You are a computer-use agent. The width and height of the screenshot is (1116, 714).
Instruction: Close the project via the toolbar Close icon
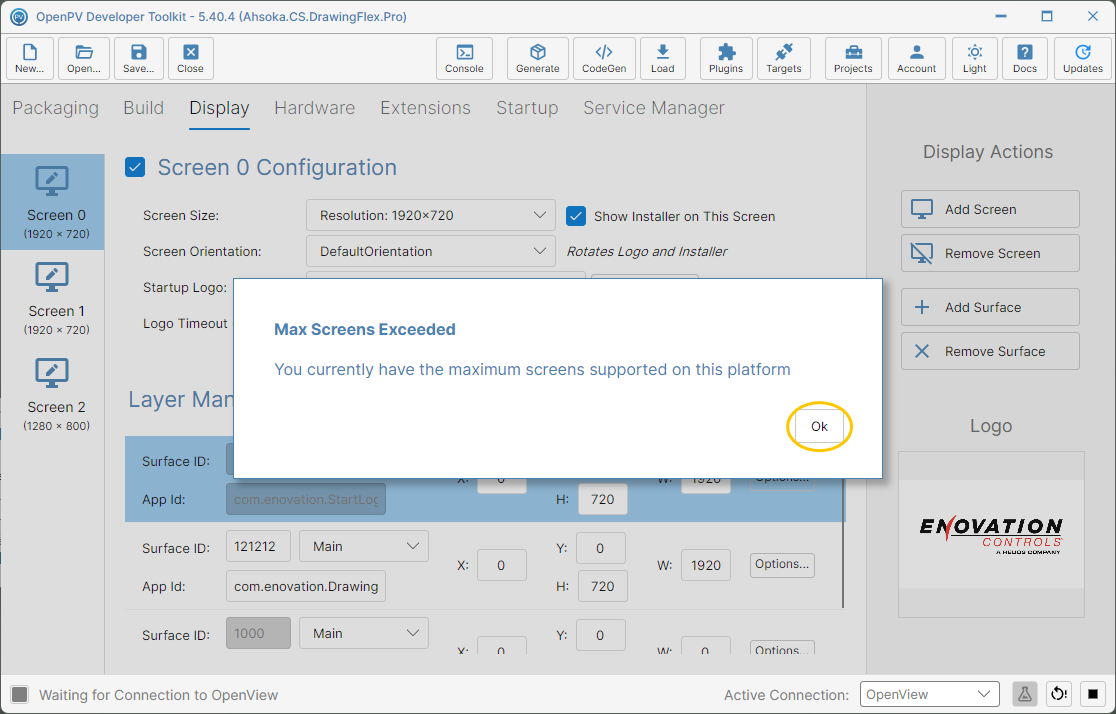coord(191,58)
